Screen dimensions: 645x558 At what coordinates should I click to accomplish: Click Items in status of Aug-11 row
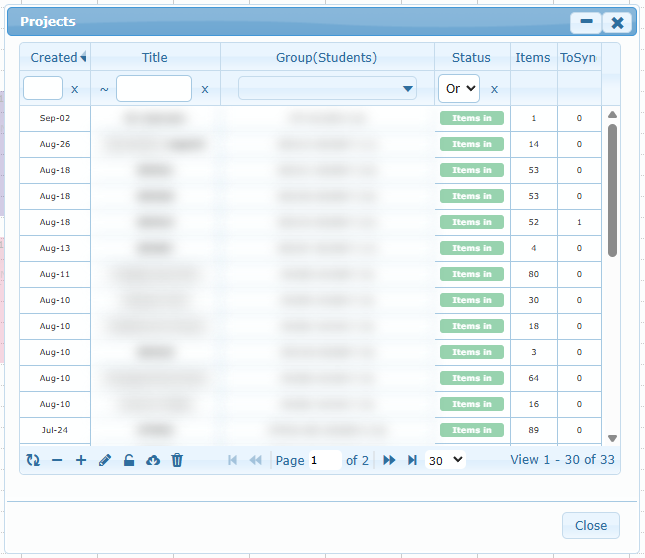click(472, 274)
